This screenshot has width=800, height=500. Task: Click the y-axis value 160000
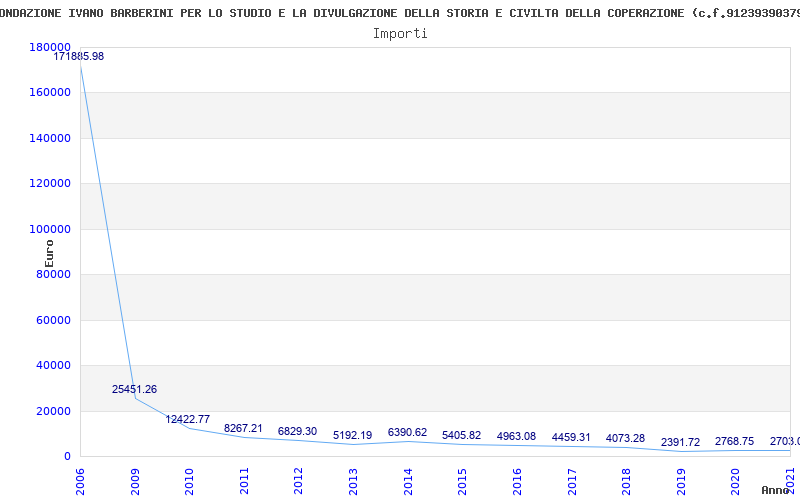50,92
